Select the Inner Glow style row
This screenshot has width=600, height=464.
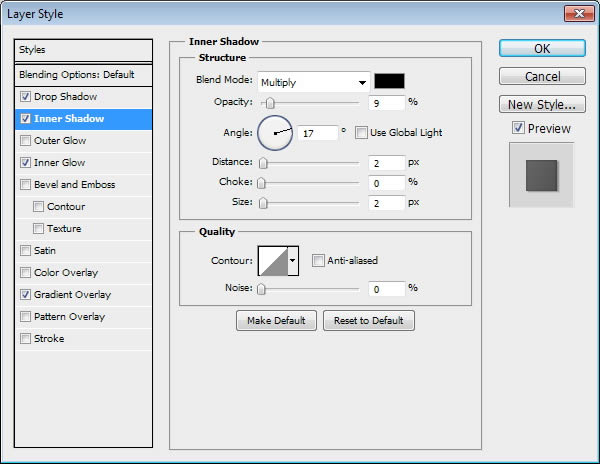click(83, 163)
